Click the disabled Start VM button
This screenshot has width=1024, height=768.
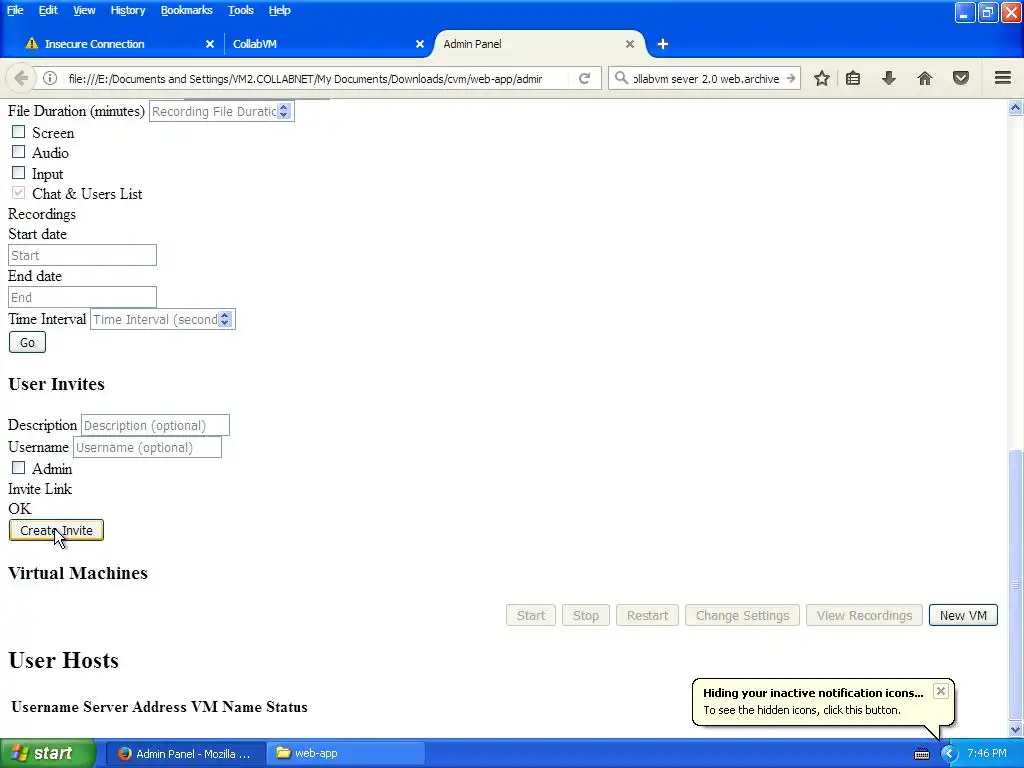tap(531, 615)
